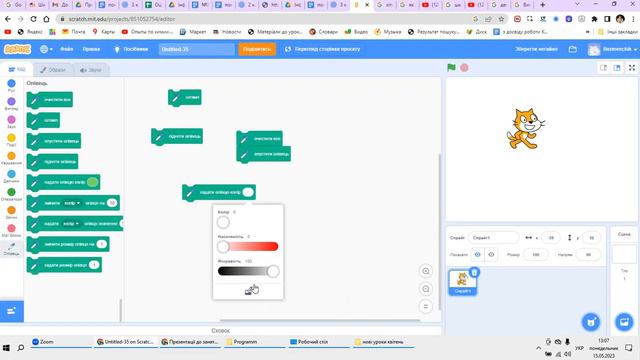Click value in set pen size block
640x360 pixels.
pyautogui.click(x=94, y=265)
